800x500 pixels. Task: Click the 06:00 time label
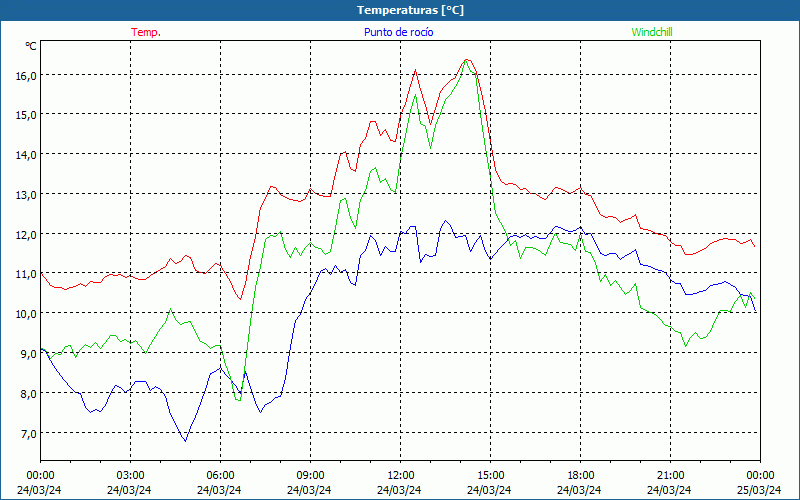click(220, 476)
